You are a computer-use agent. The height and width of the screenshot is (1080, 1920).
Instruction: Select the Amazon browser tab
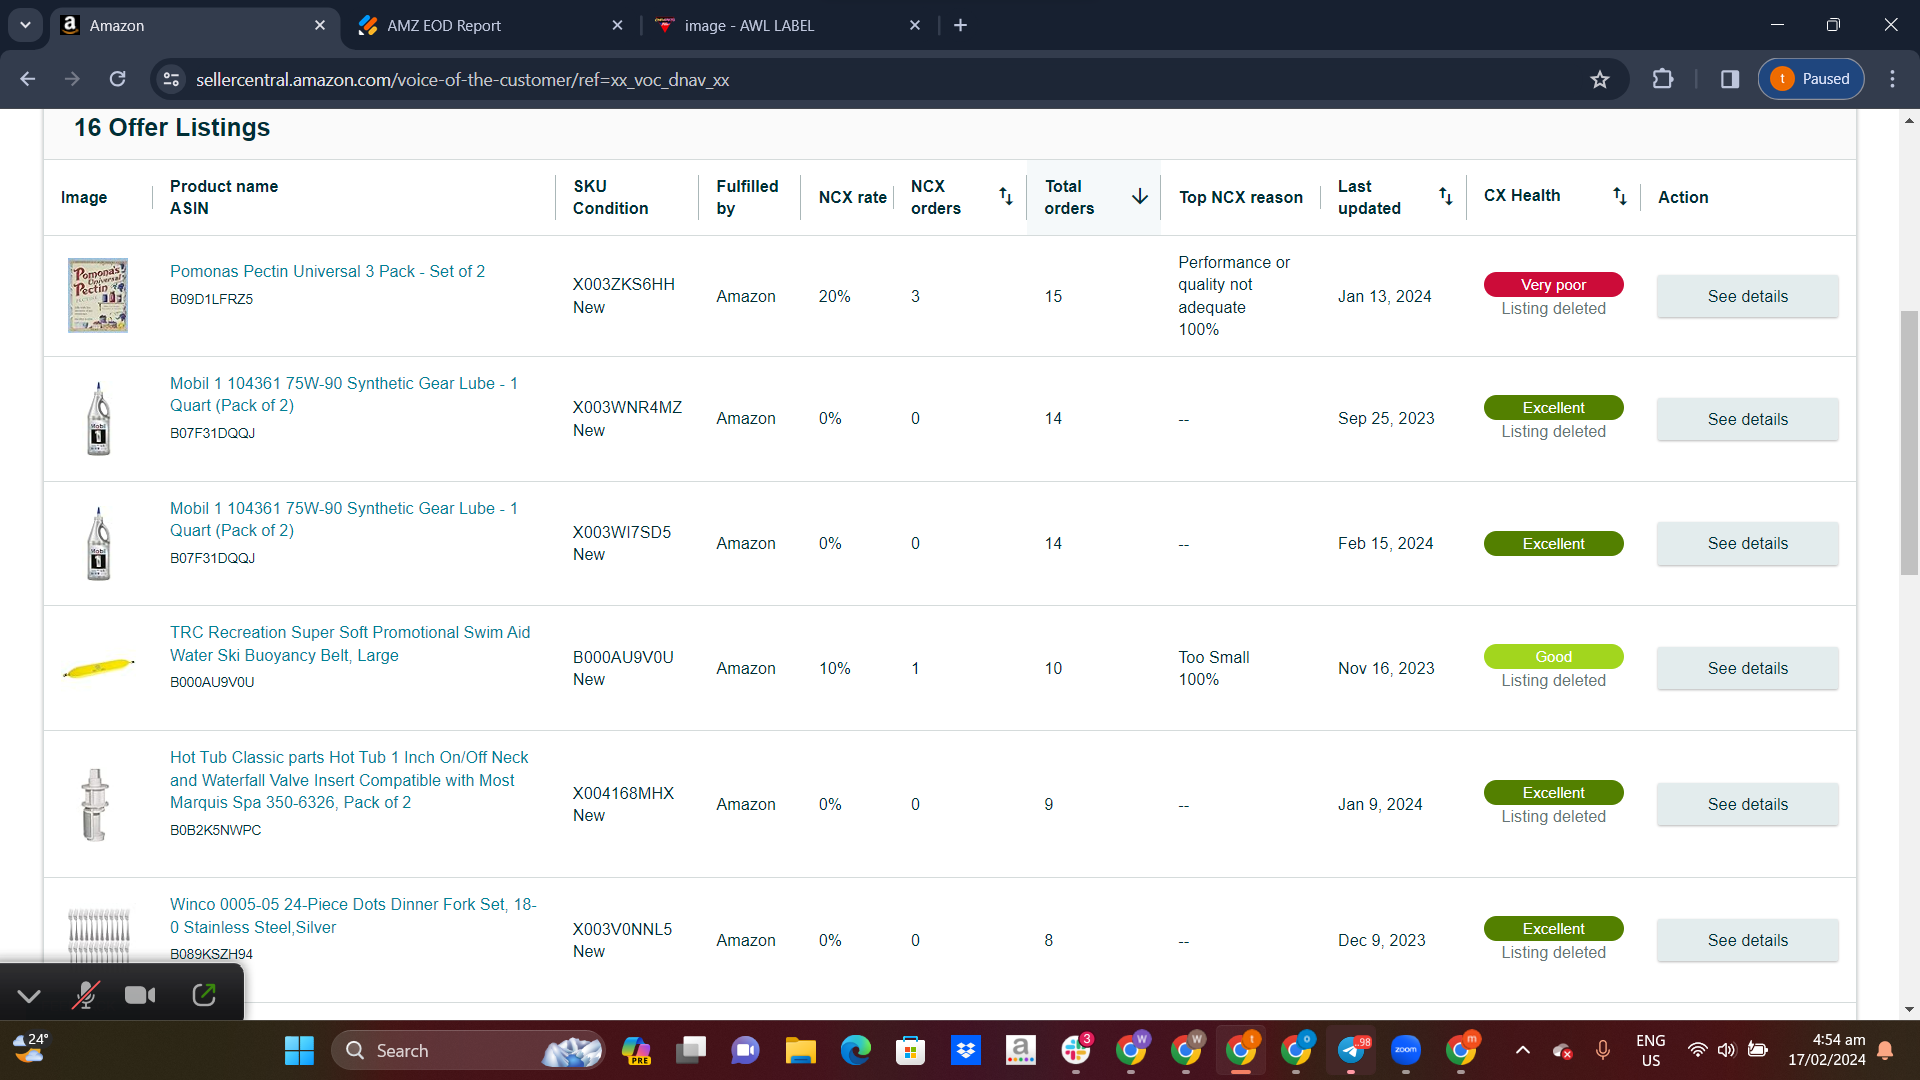[193, 25]
